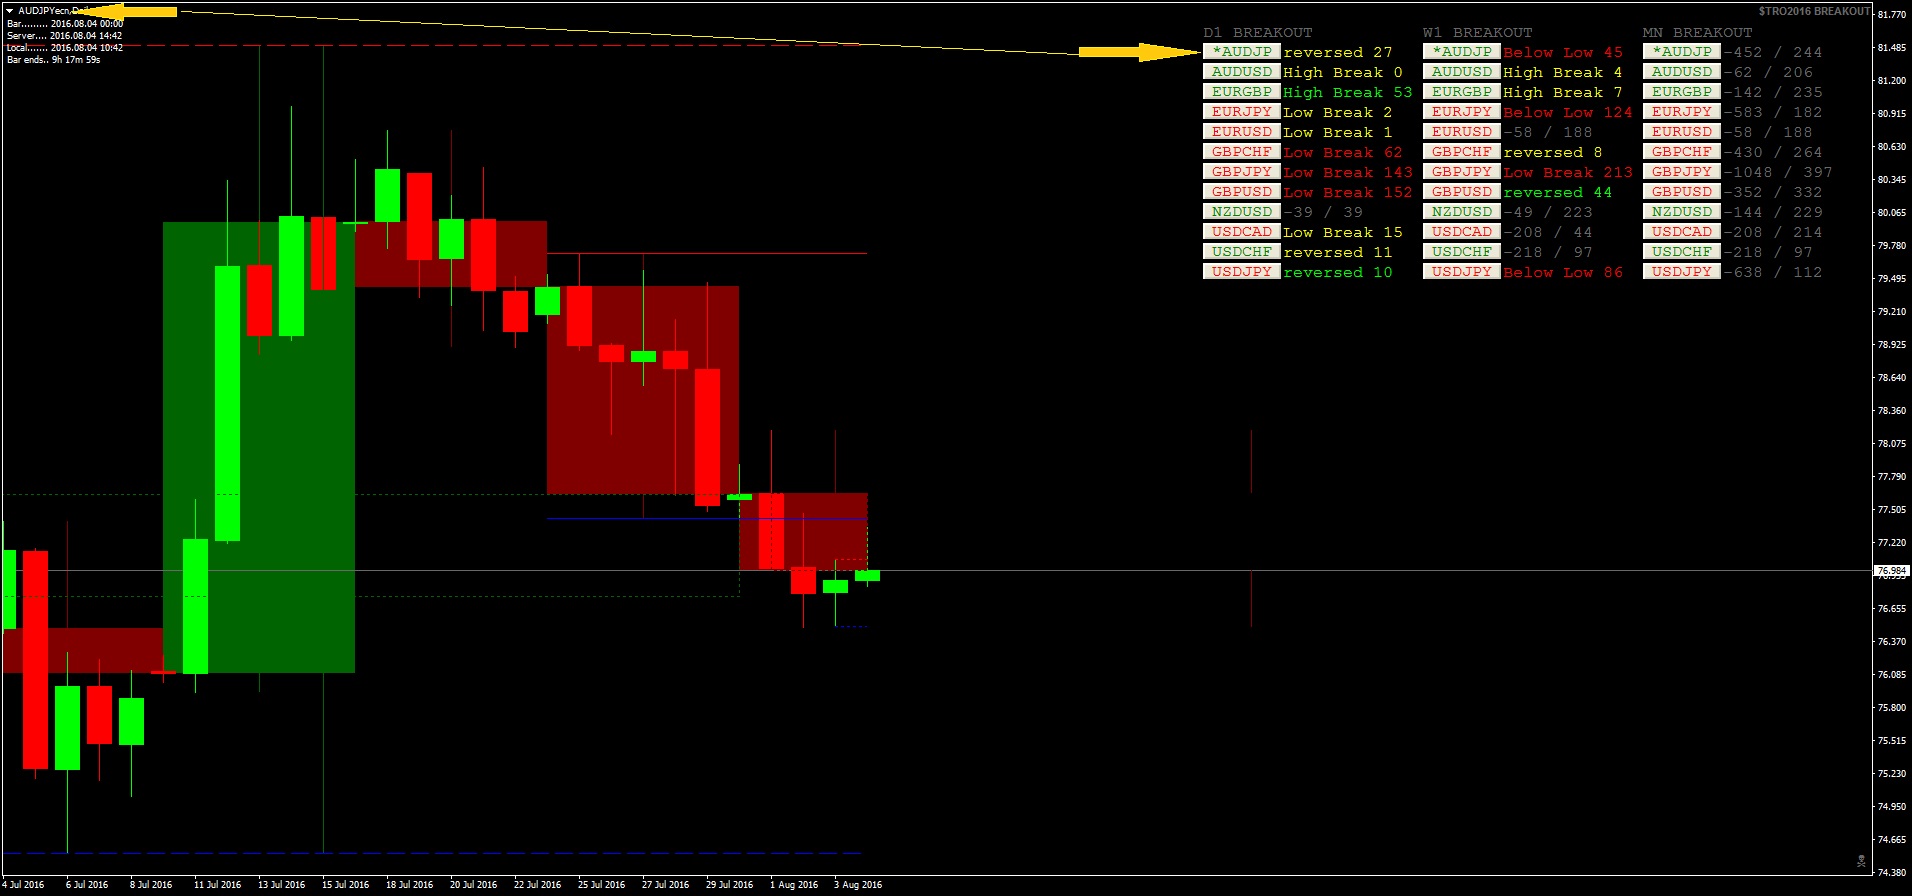Open NZDUSD from the W1 Breakout list
Screen dimensions: 1912x896
(x=1461, y=212)
